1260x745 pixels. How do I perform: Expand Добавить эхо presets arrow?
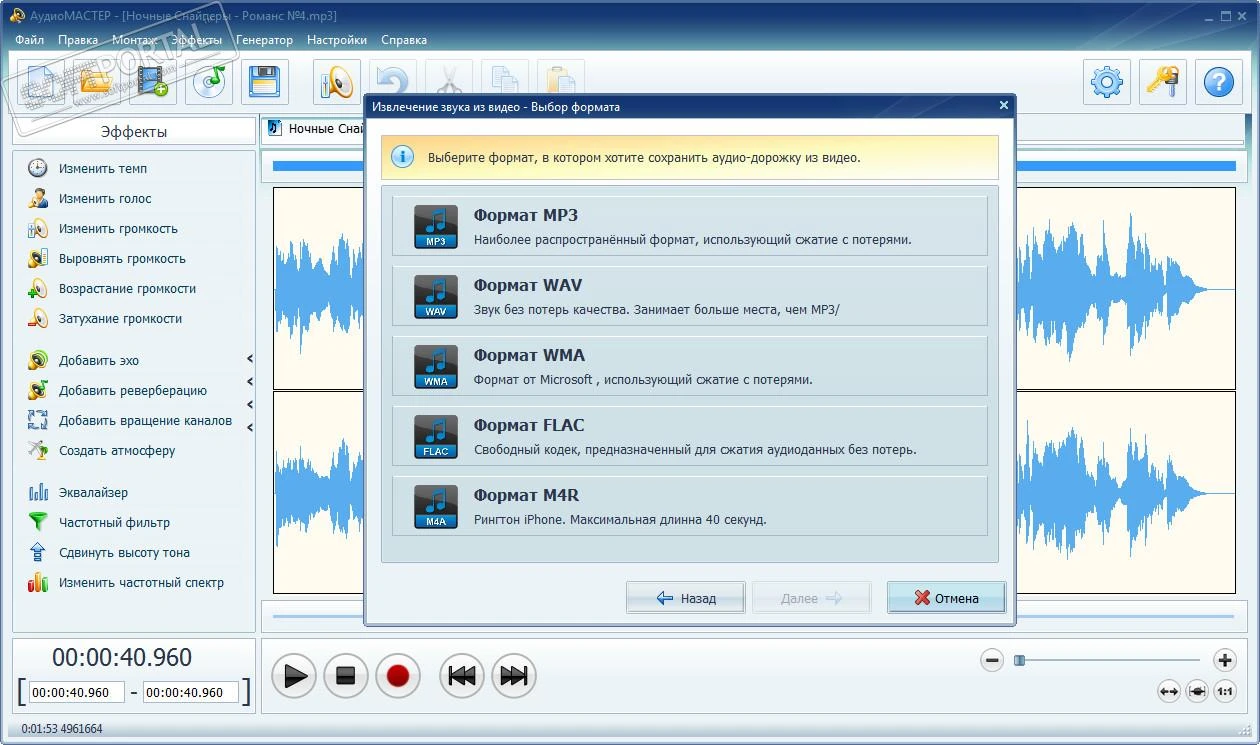click(x=250, y=359)
